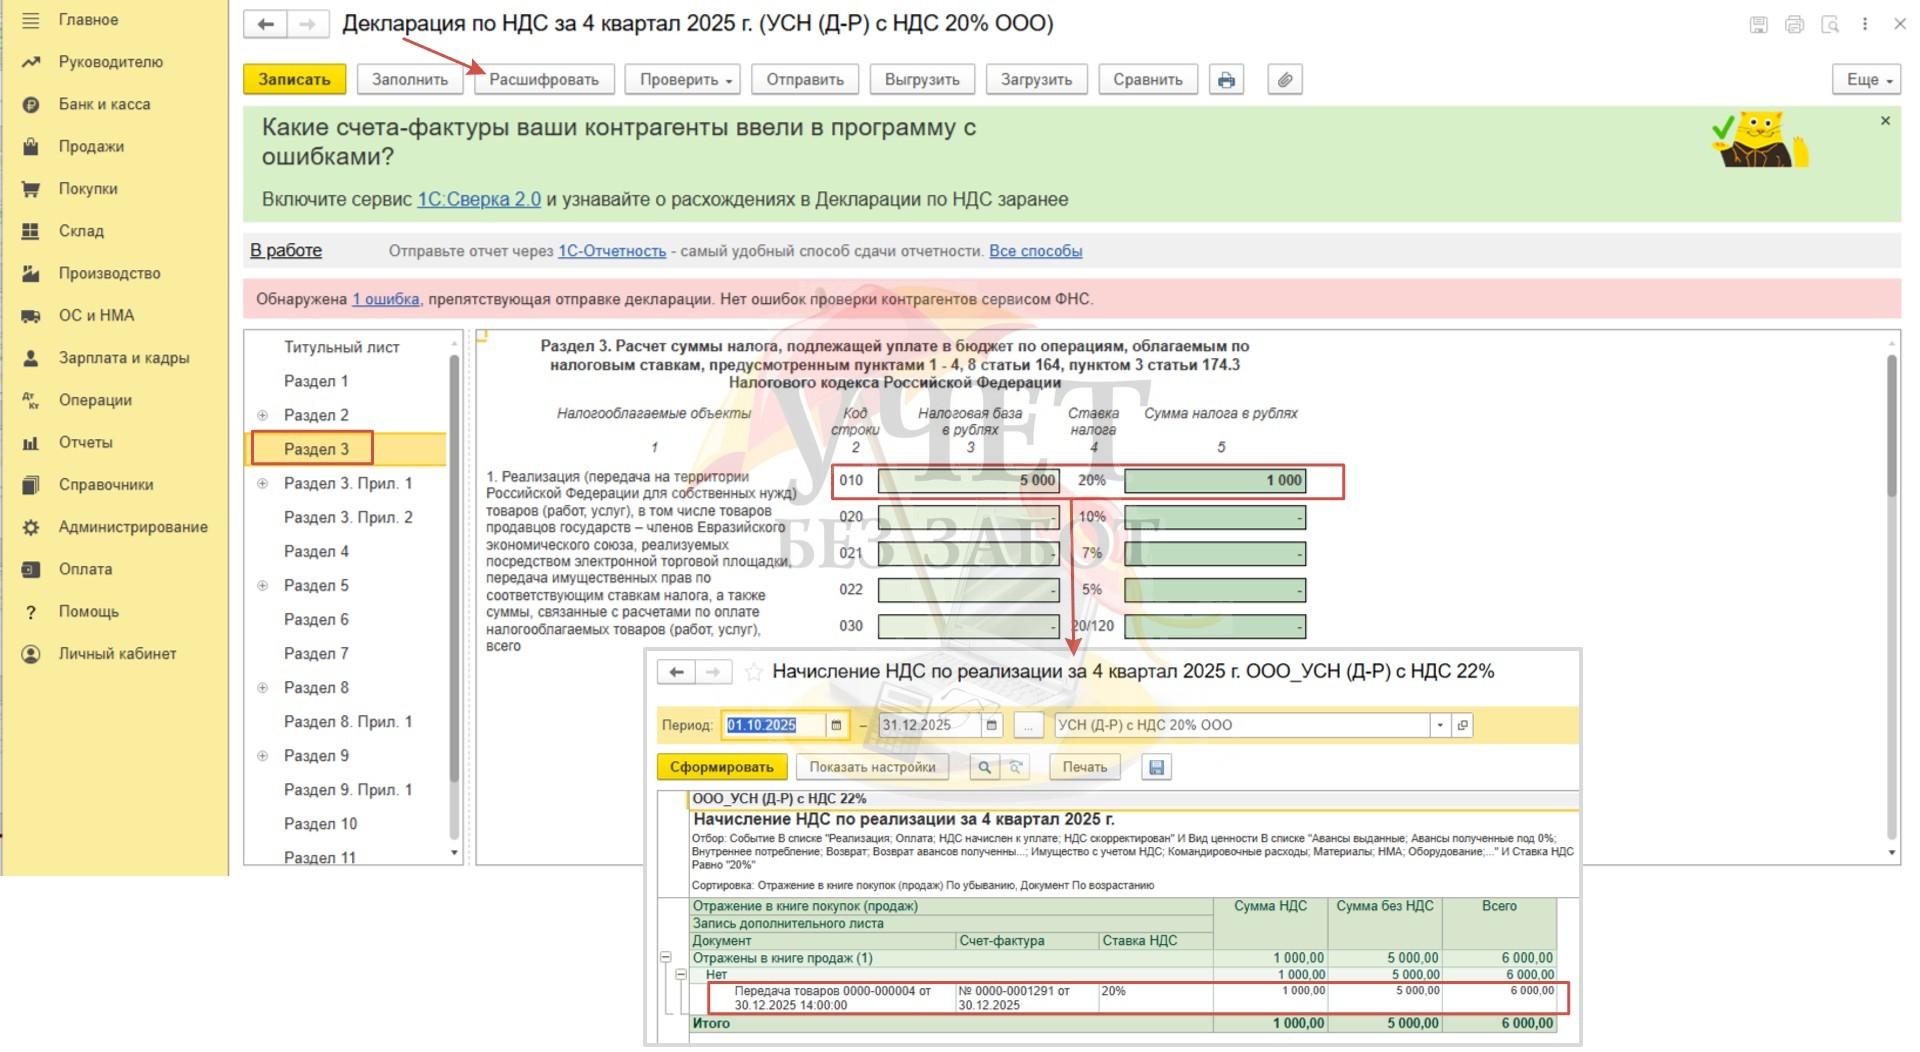Open the Еще dropdown menu
This screenshot has height=1052, width=1920.
click(1866, 80)
